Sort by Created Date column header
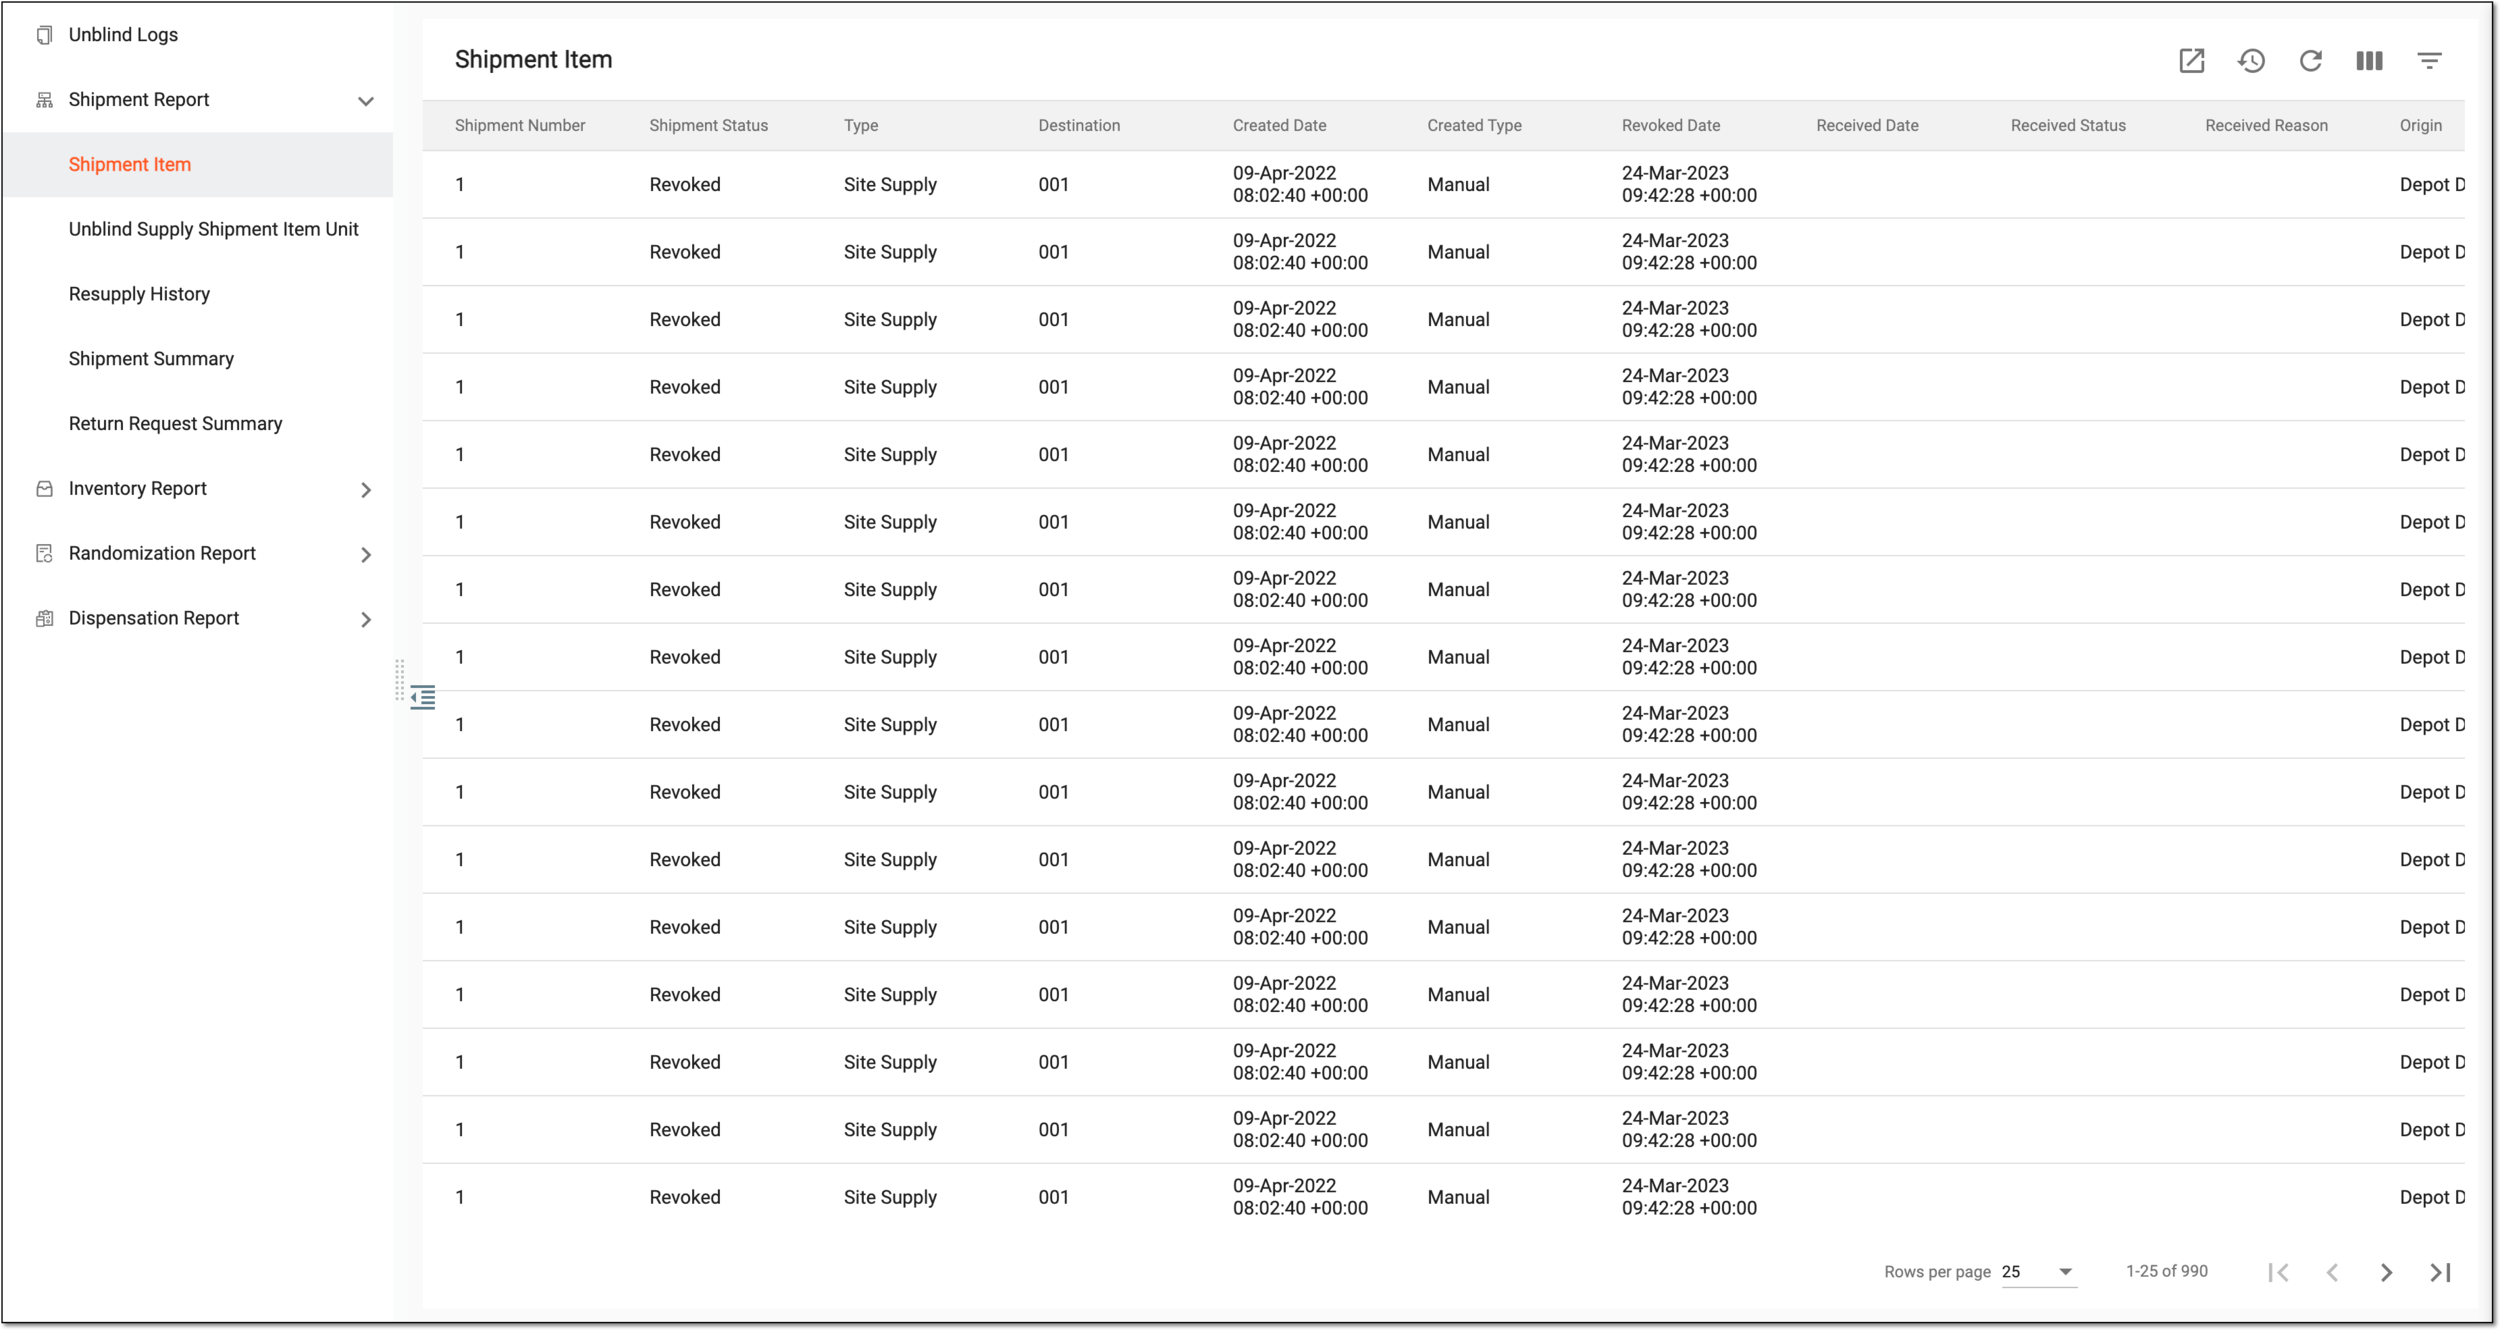This screenshot has height=1330, width=2500. point(1279,126)
